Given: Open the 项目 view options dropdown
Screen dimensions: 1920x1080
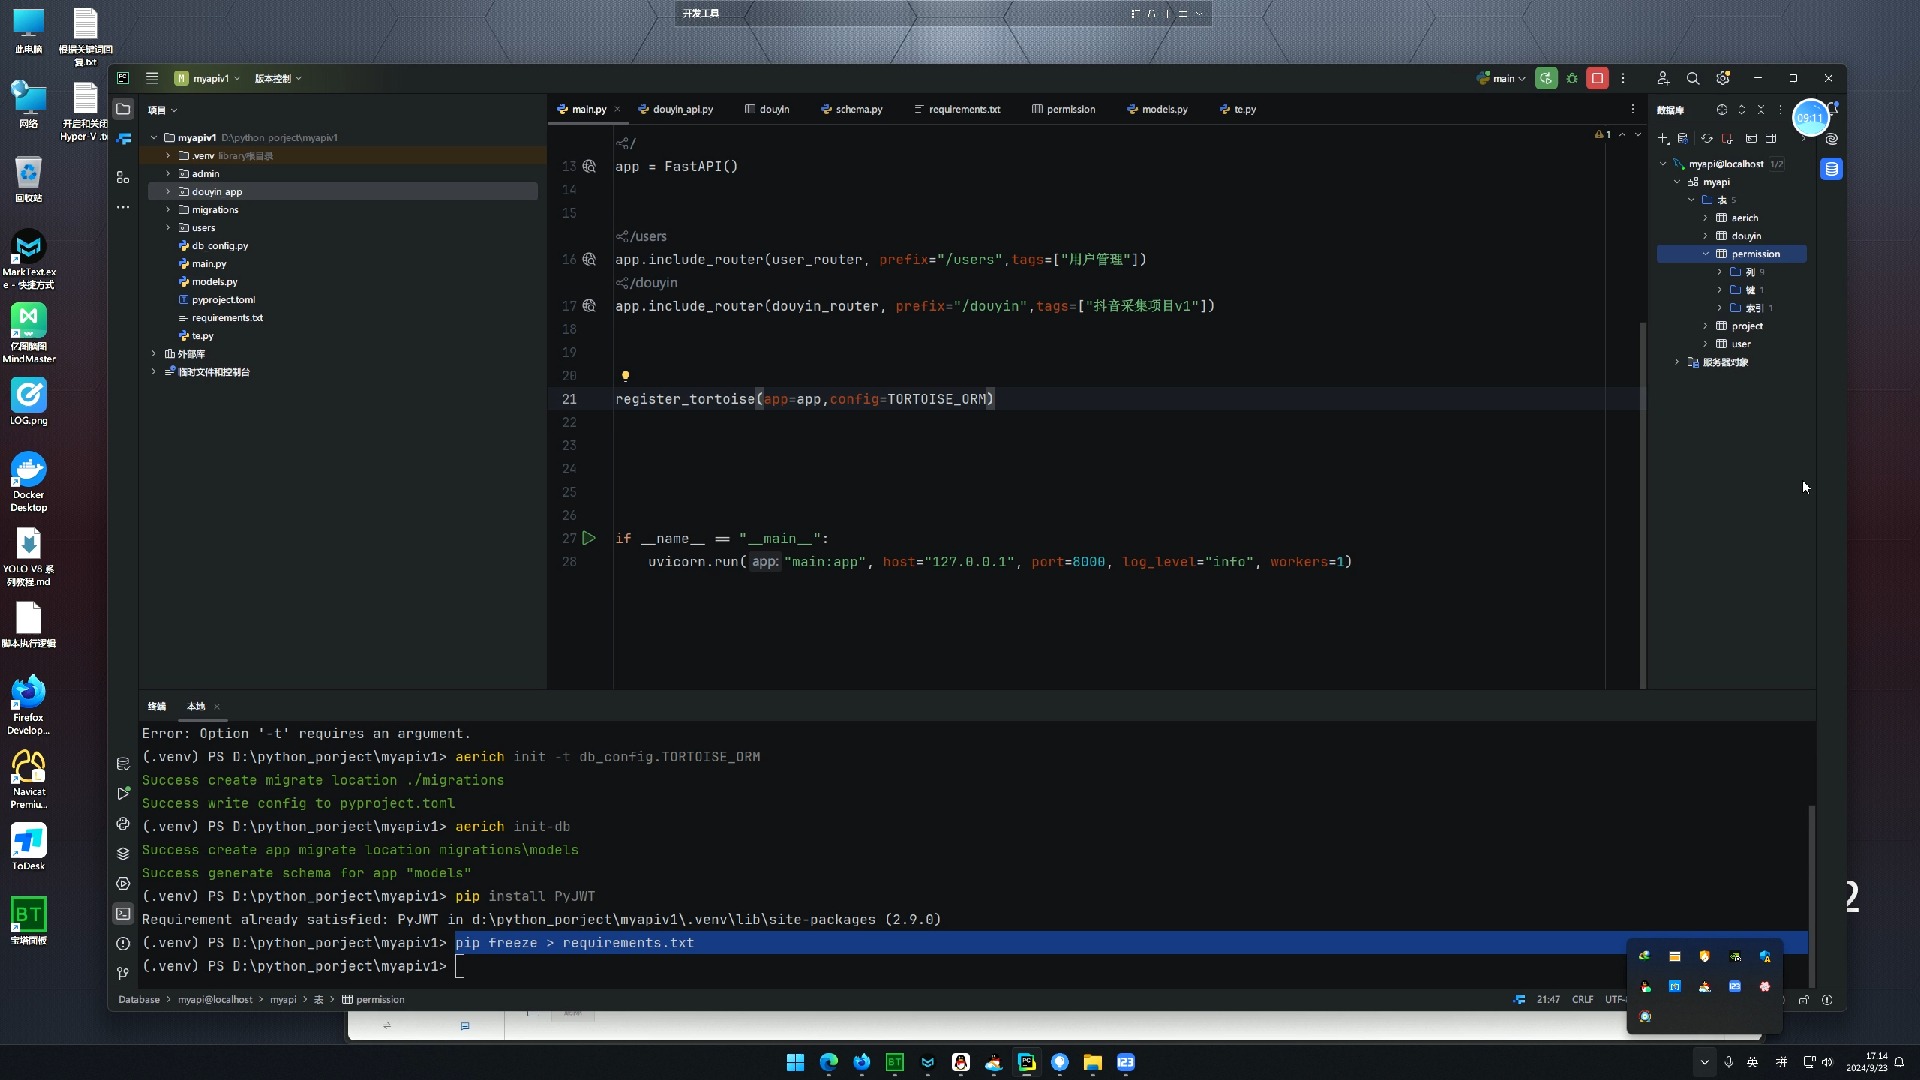Looking at the screenshot, I should [x=162, y=110].
